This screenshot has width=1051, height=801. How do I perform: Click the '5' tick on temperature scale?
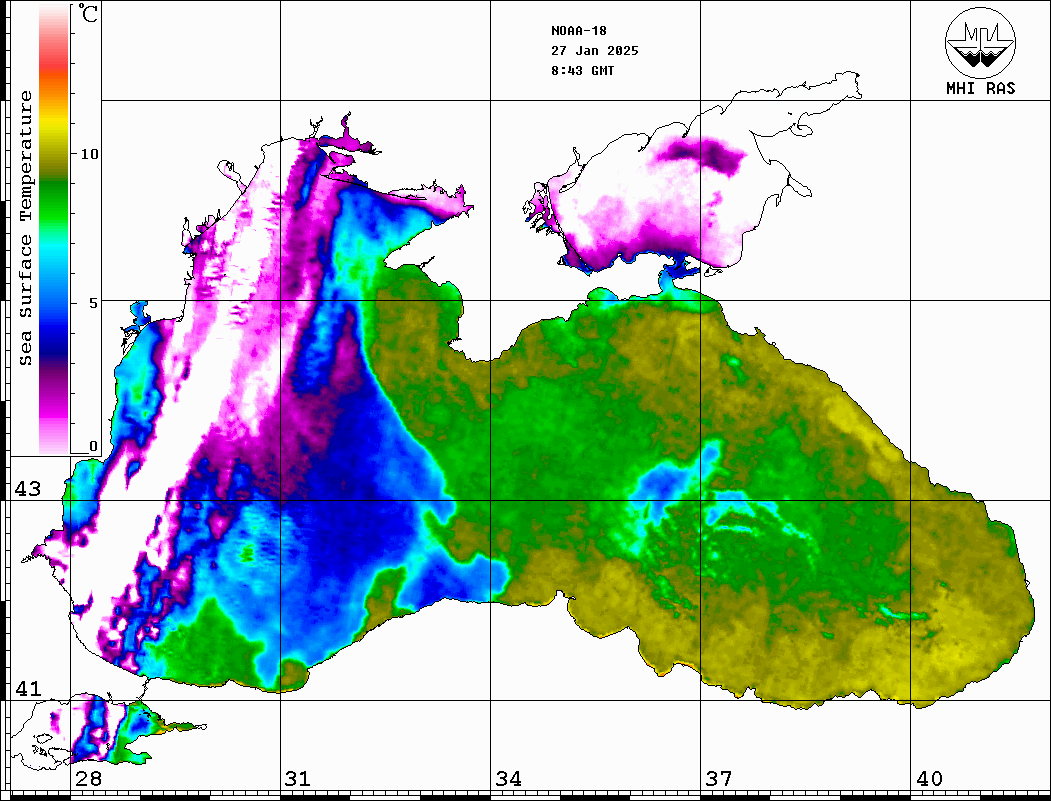coord(92,303)
